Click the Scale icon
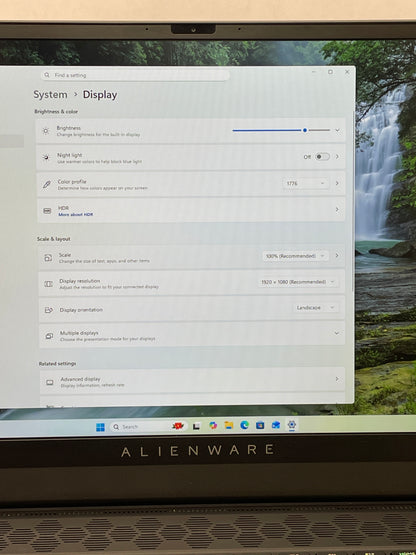This screenshot has width=416, height=555. 48,258
